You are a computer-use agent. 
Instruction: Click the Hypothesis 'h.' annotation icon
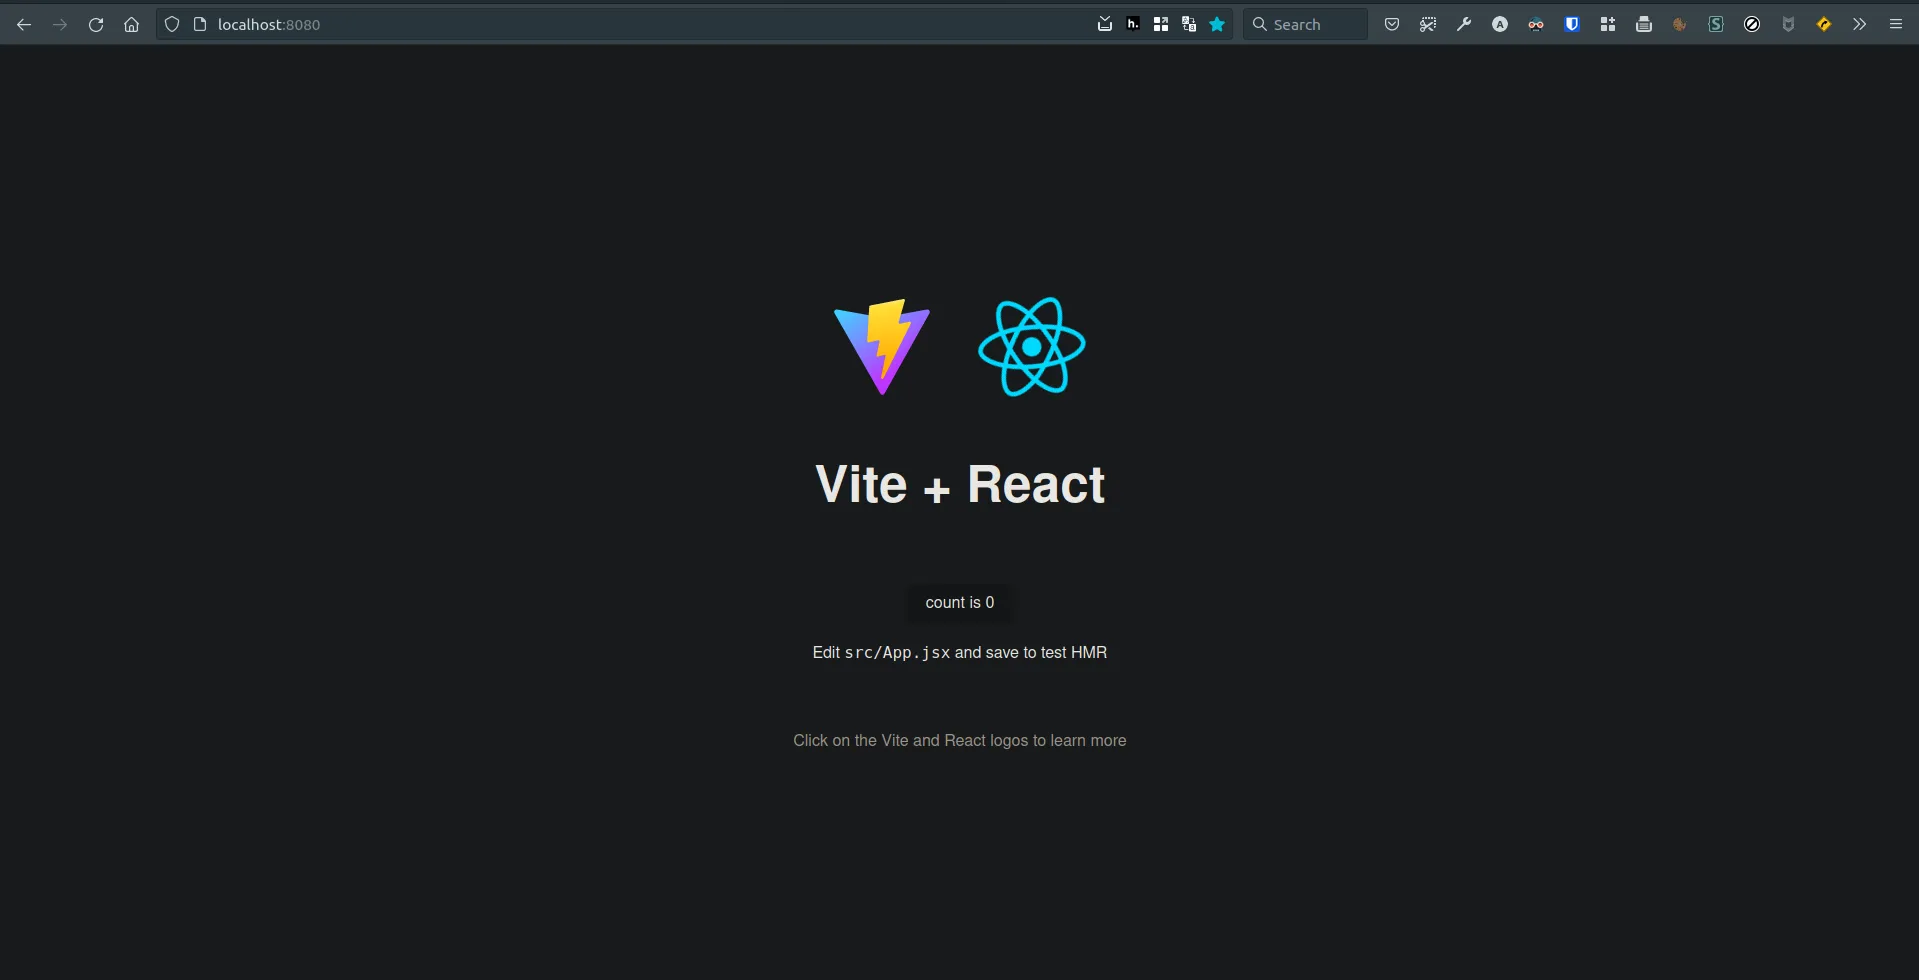pos(1133,25)
